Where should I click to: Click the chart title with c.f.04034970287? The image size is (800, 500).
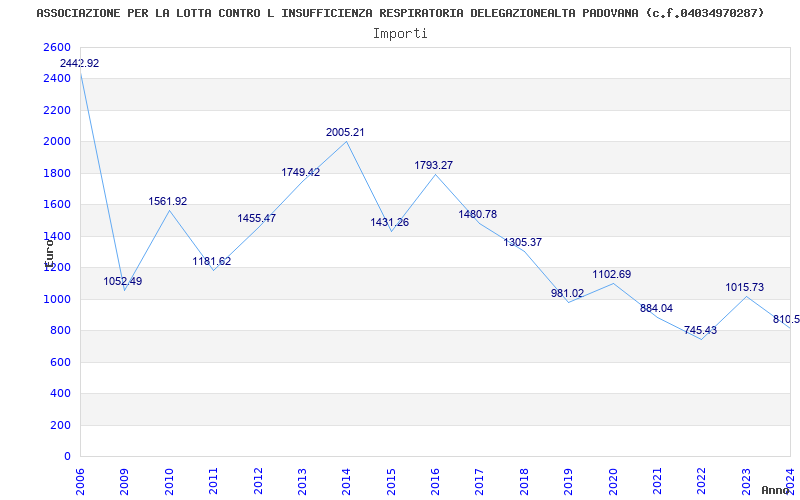401,13
